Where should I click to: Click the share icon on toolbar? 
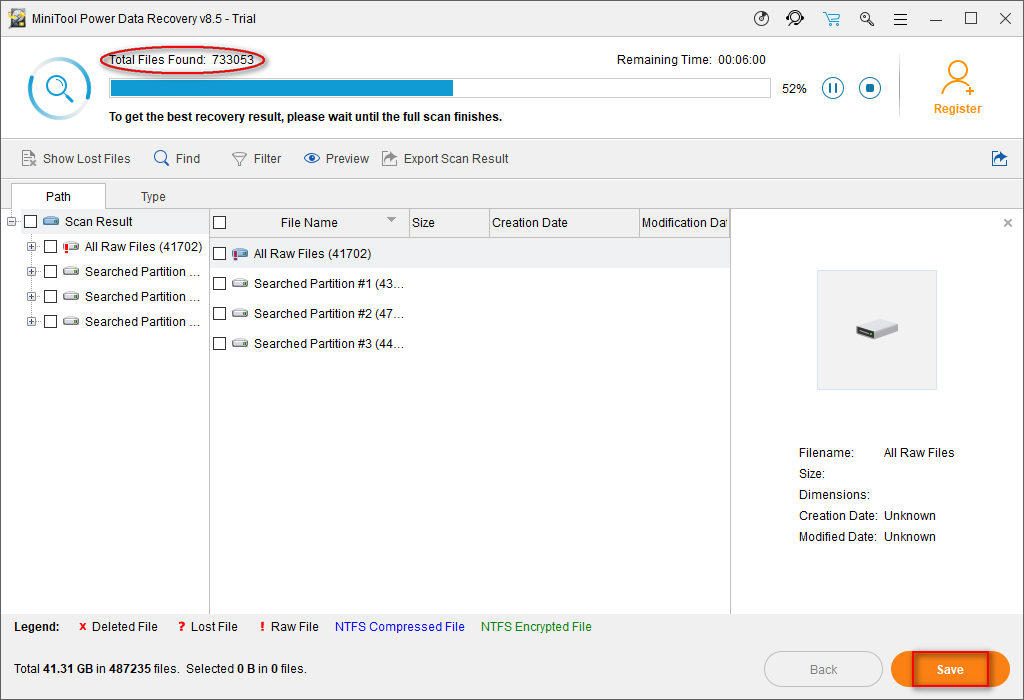[x=999, y=158]
